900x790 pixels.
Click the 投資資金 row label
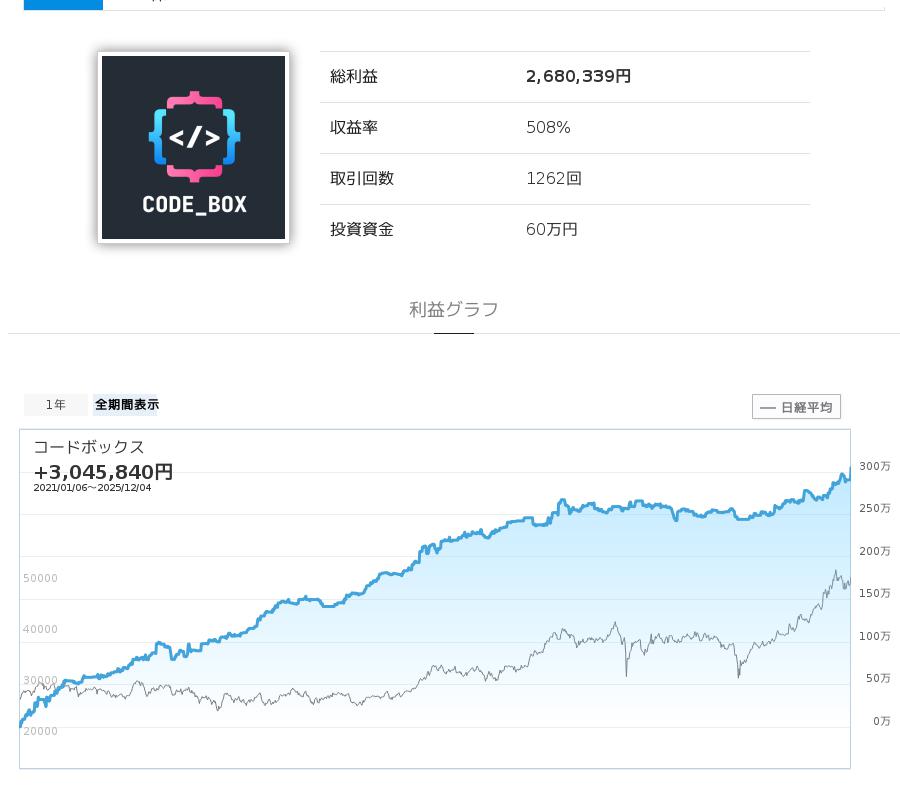[362, 230]
